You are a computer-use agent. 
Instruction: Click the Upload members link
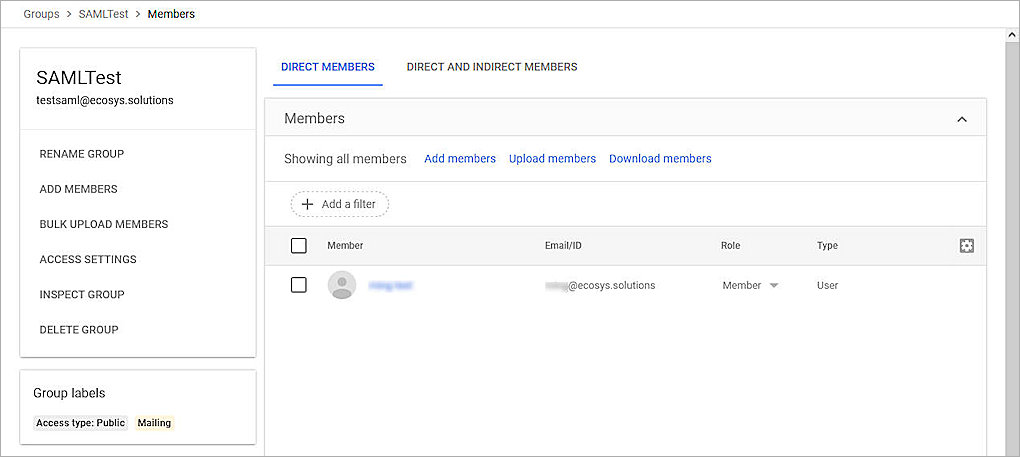point(552,159)
